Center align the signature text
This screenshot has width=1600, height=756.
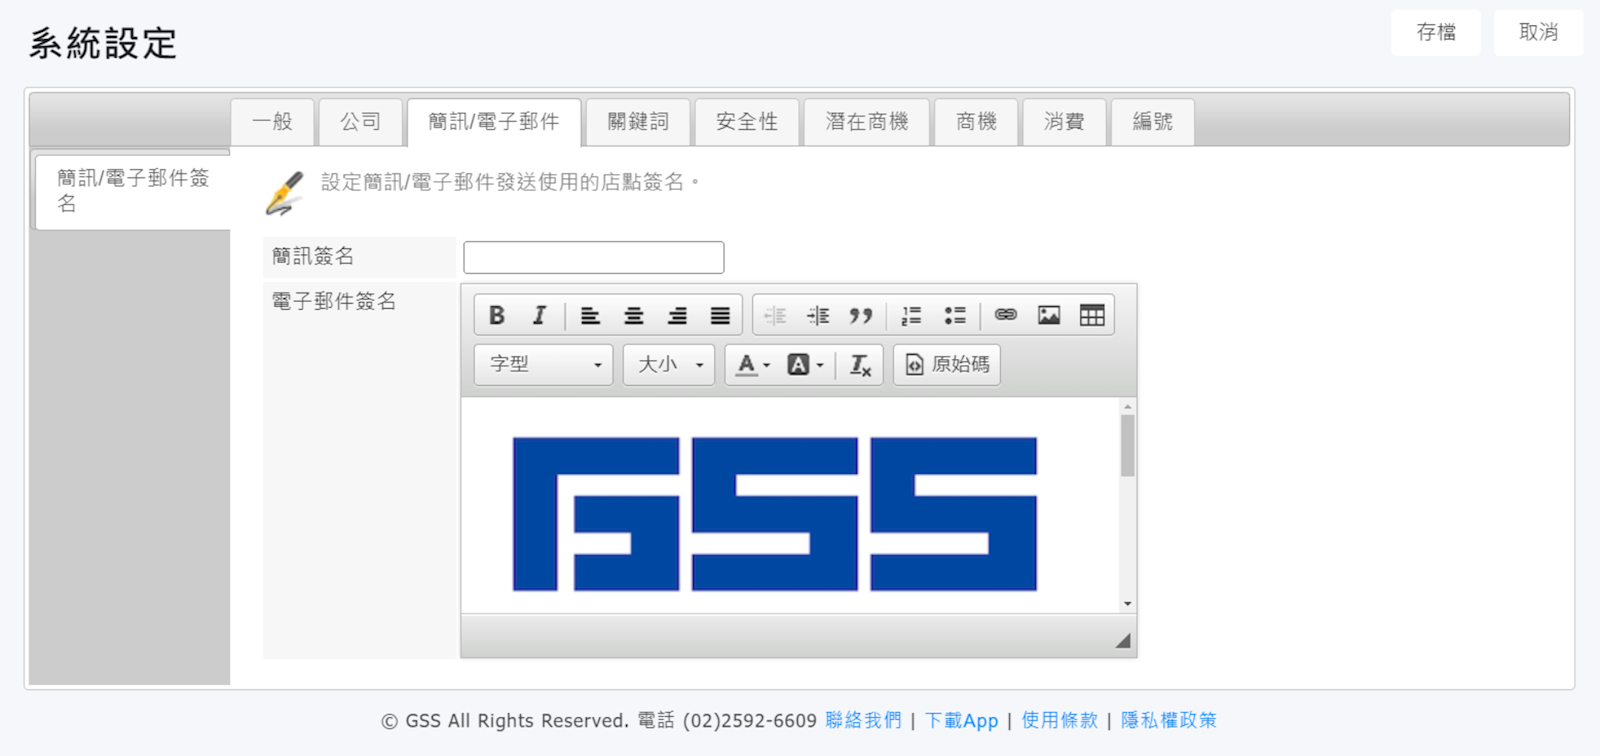coord(633,316)
